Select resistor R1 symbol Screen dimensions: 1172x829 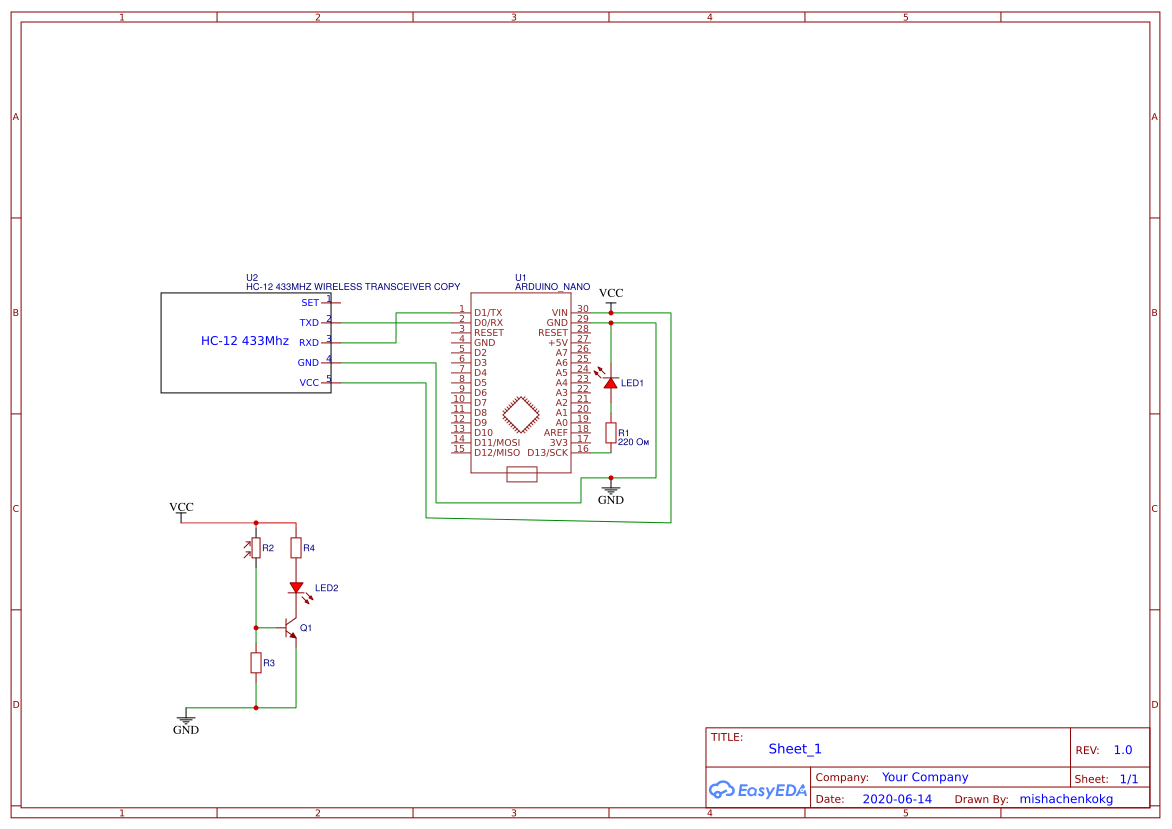pyautogui.click(x=611, y=433)
